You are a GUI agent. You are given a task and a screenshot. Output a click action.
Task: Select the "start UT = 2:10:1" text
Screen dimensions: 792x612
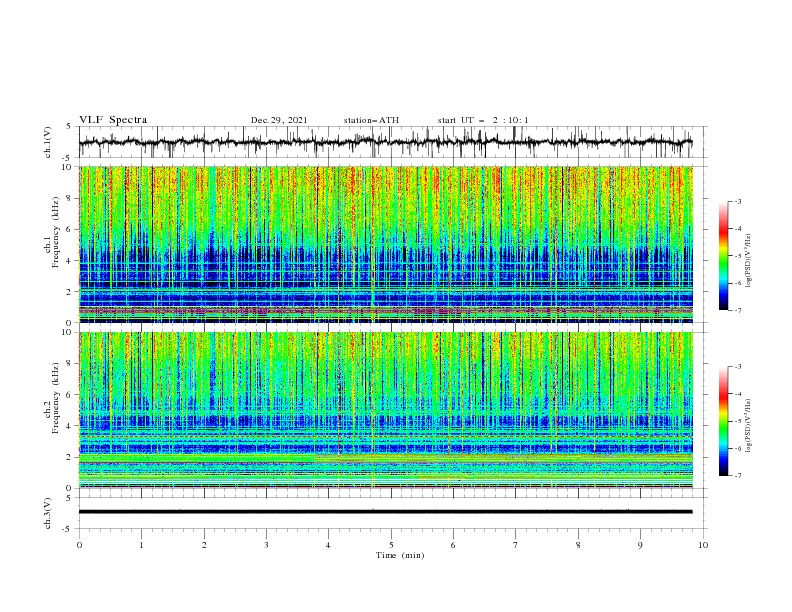[483, 120]
